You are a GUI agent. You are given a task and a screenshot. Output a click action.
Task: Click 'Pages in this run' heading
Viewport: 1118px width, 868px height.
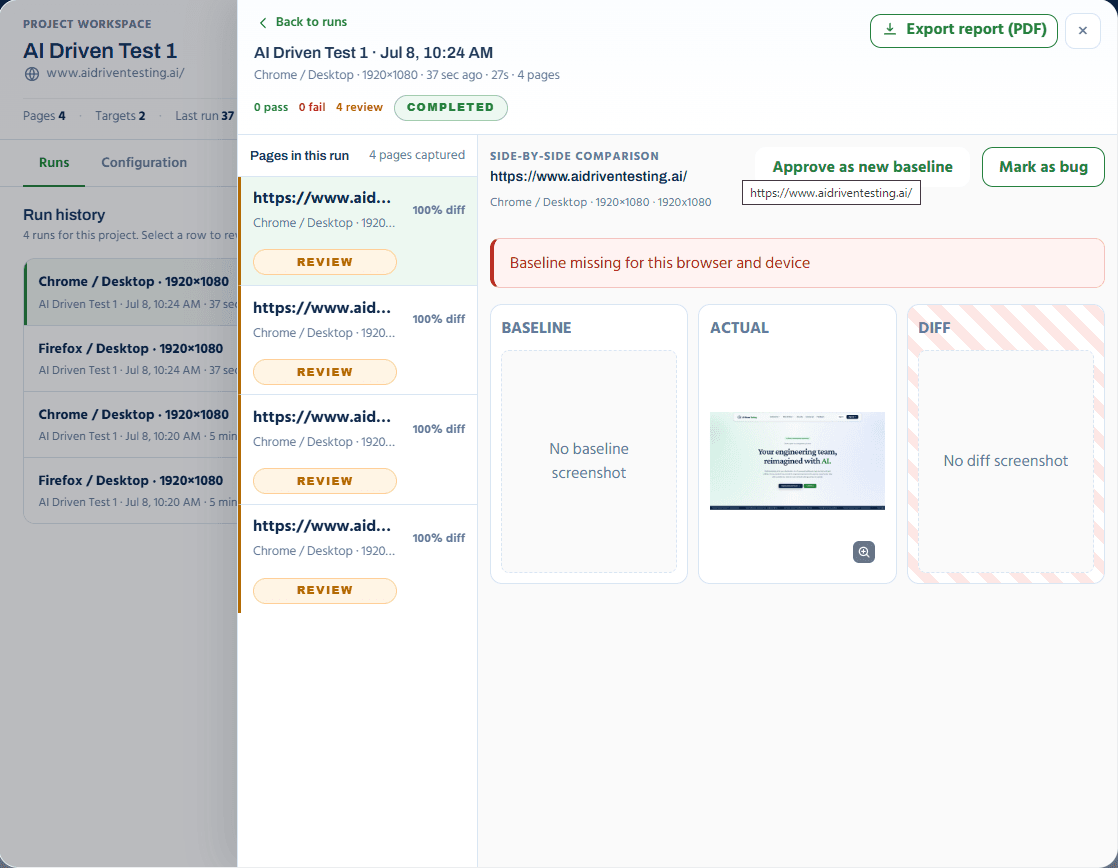(x=299, y=155)
